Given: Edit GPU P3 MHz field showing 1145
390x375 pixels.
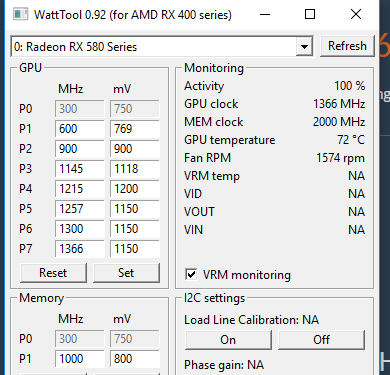Looking at the screenshot, I should click(x=80, y=169).
